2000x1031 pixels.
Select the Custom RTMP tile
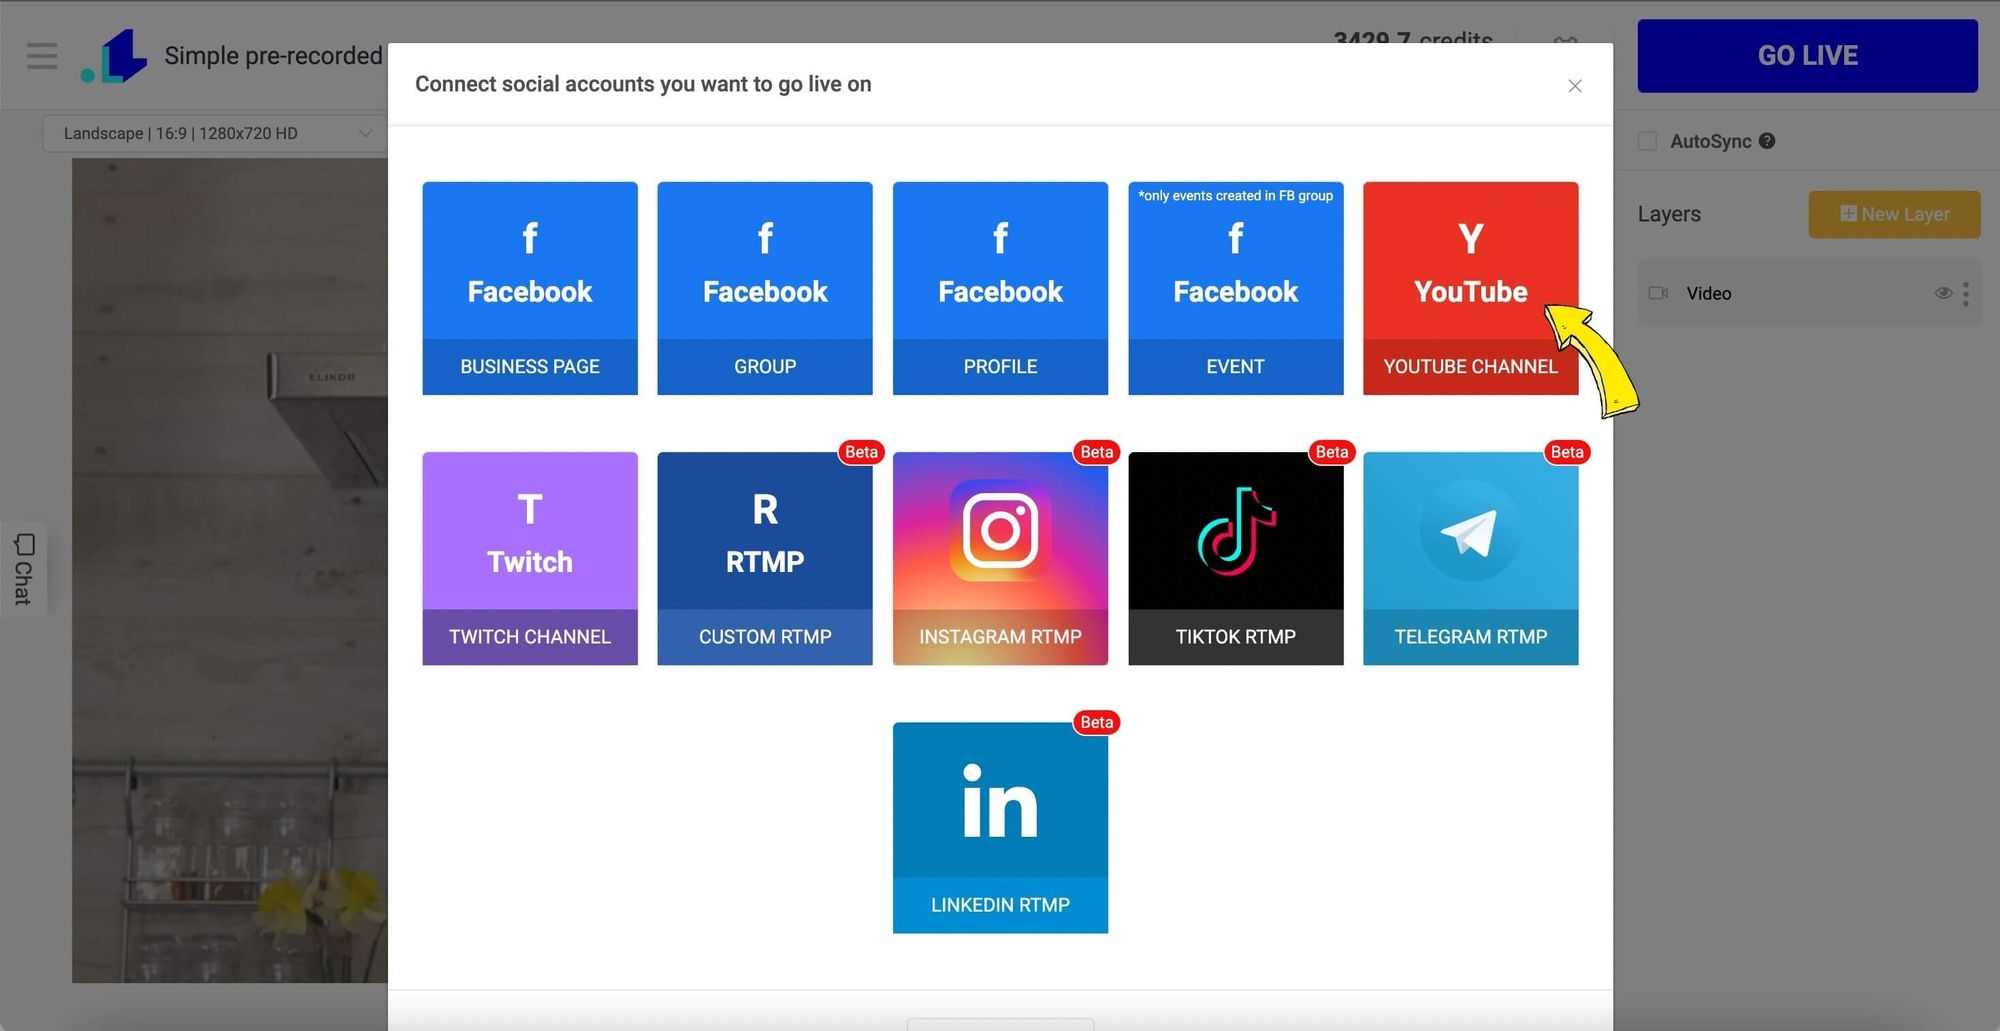tap(765, 558)
